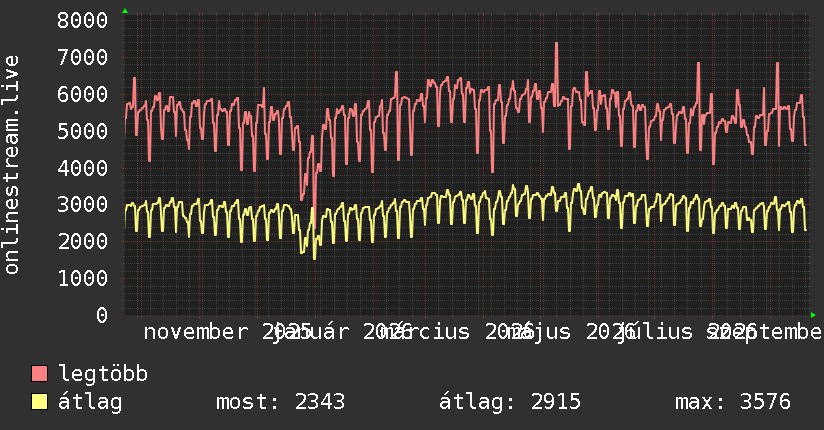Click the most: 2343 statistic
The width and height of the screenshot is (824, 430).
point(281,402)
